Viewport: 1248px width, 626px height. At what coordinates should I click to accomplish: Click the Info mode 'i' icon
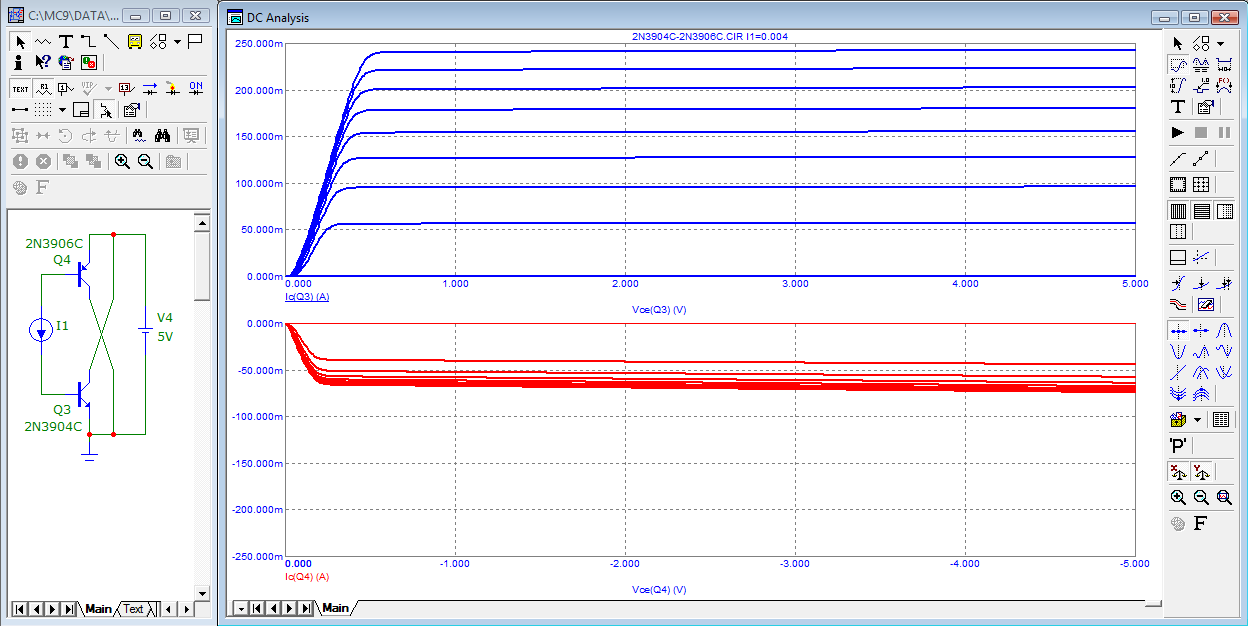click(x=20, y=62)
